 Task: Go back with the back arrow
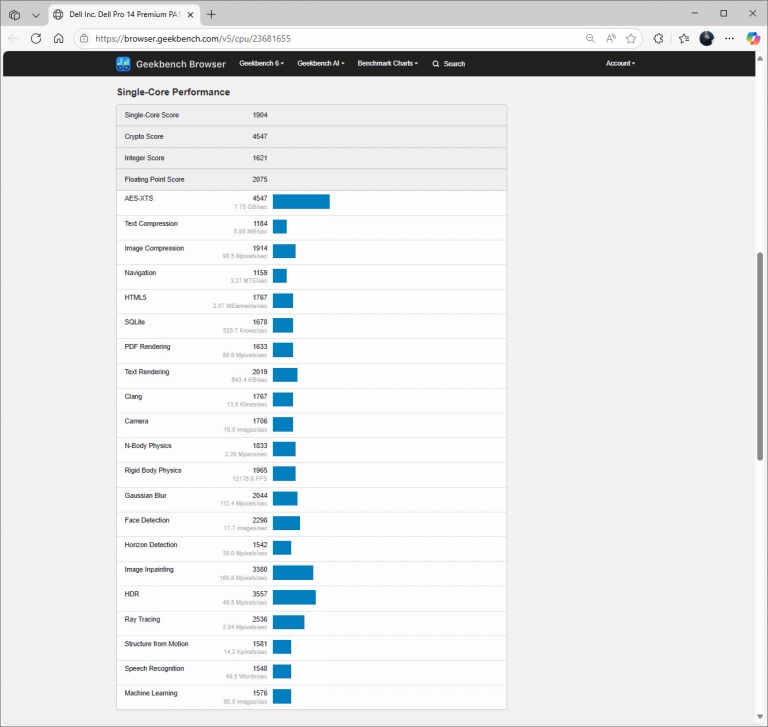[13, 38]
